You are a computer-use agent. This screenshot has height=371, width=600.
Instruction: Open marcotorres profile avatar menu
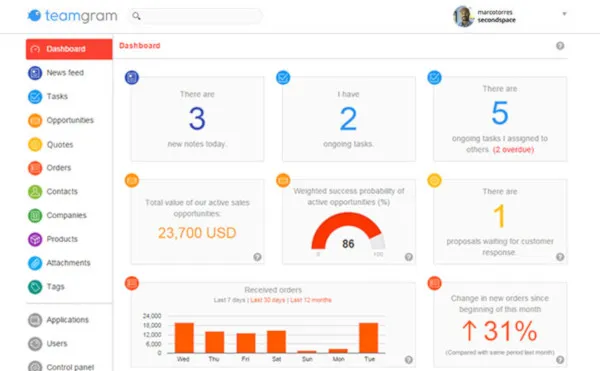coord(463,16)
